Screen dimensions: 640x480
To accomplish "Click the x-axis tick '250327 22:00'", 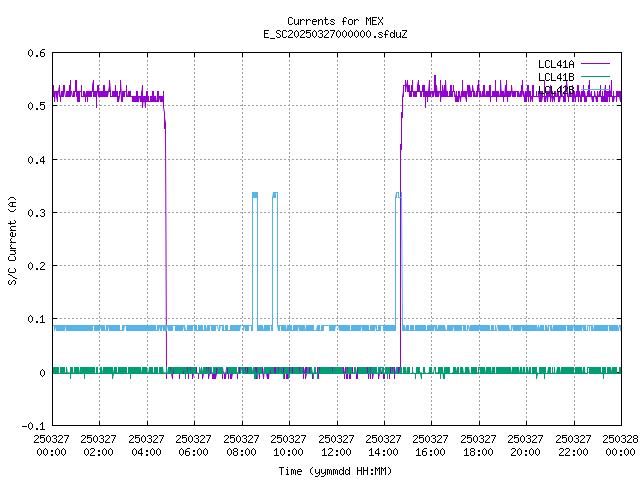I will tap(573, 445).
